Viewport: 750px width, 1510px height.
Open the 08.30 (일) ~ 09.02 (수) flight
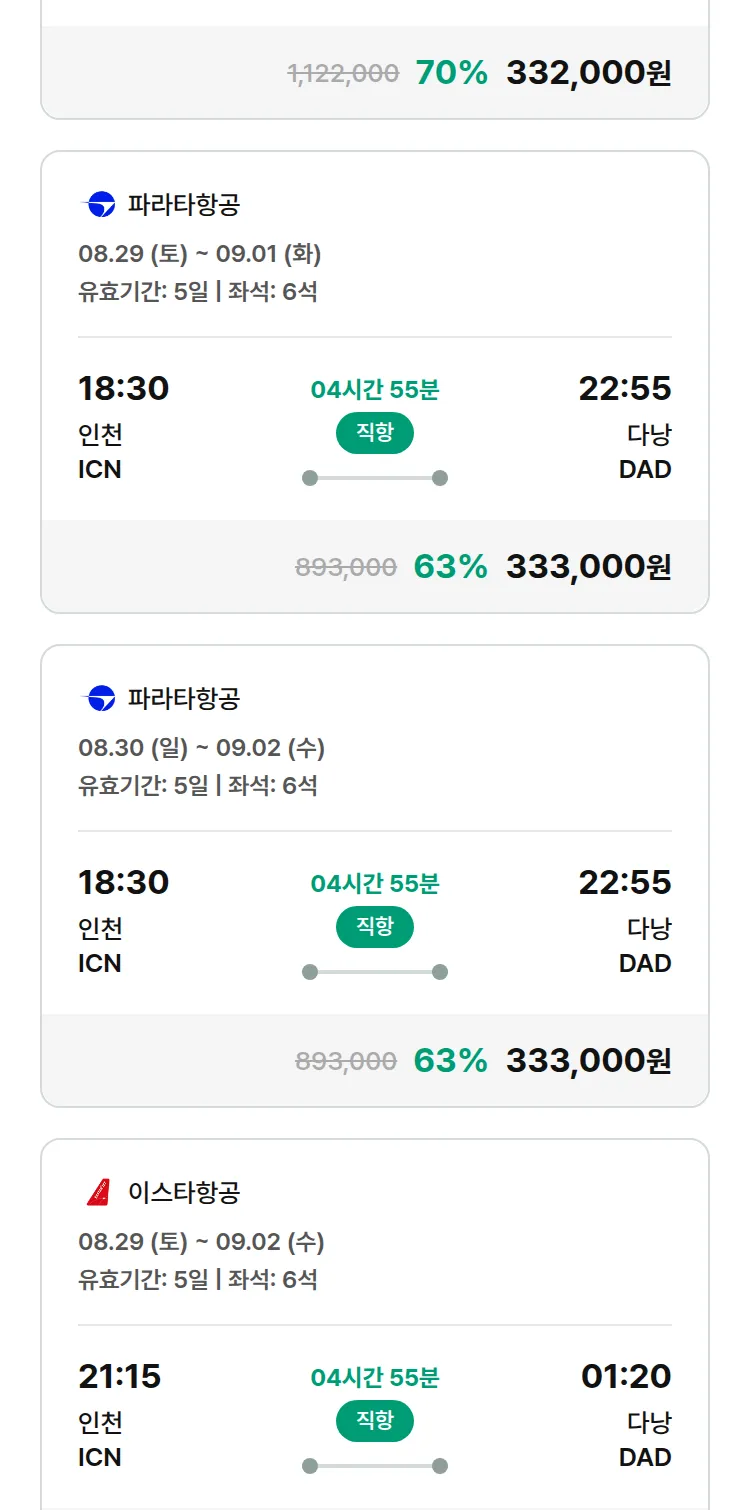point(375,876)
